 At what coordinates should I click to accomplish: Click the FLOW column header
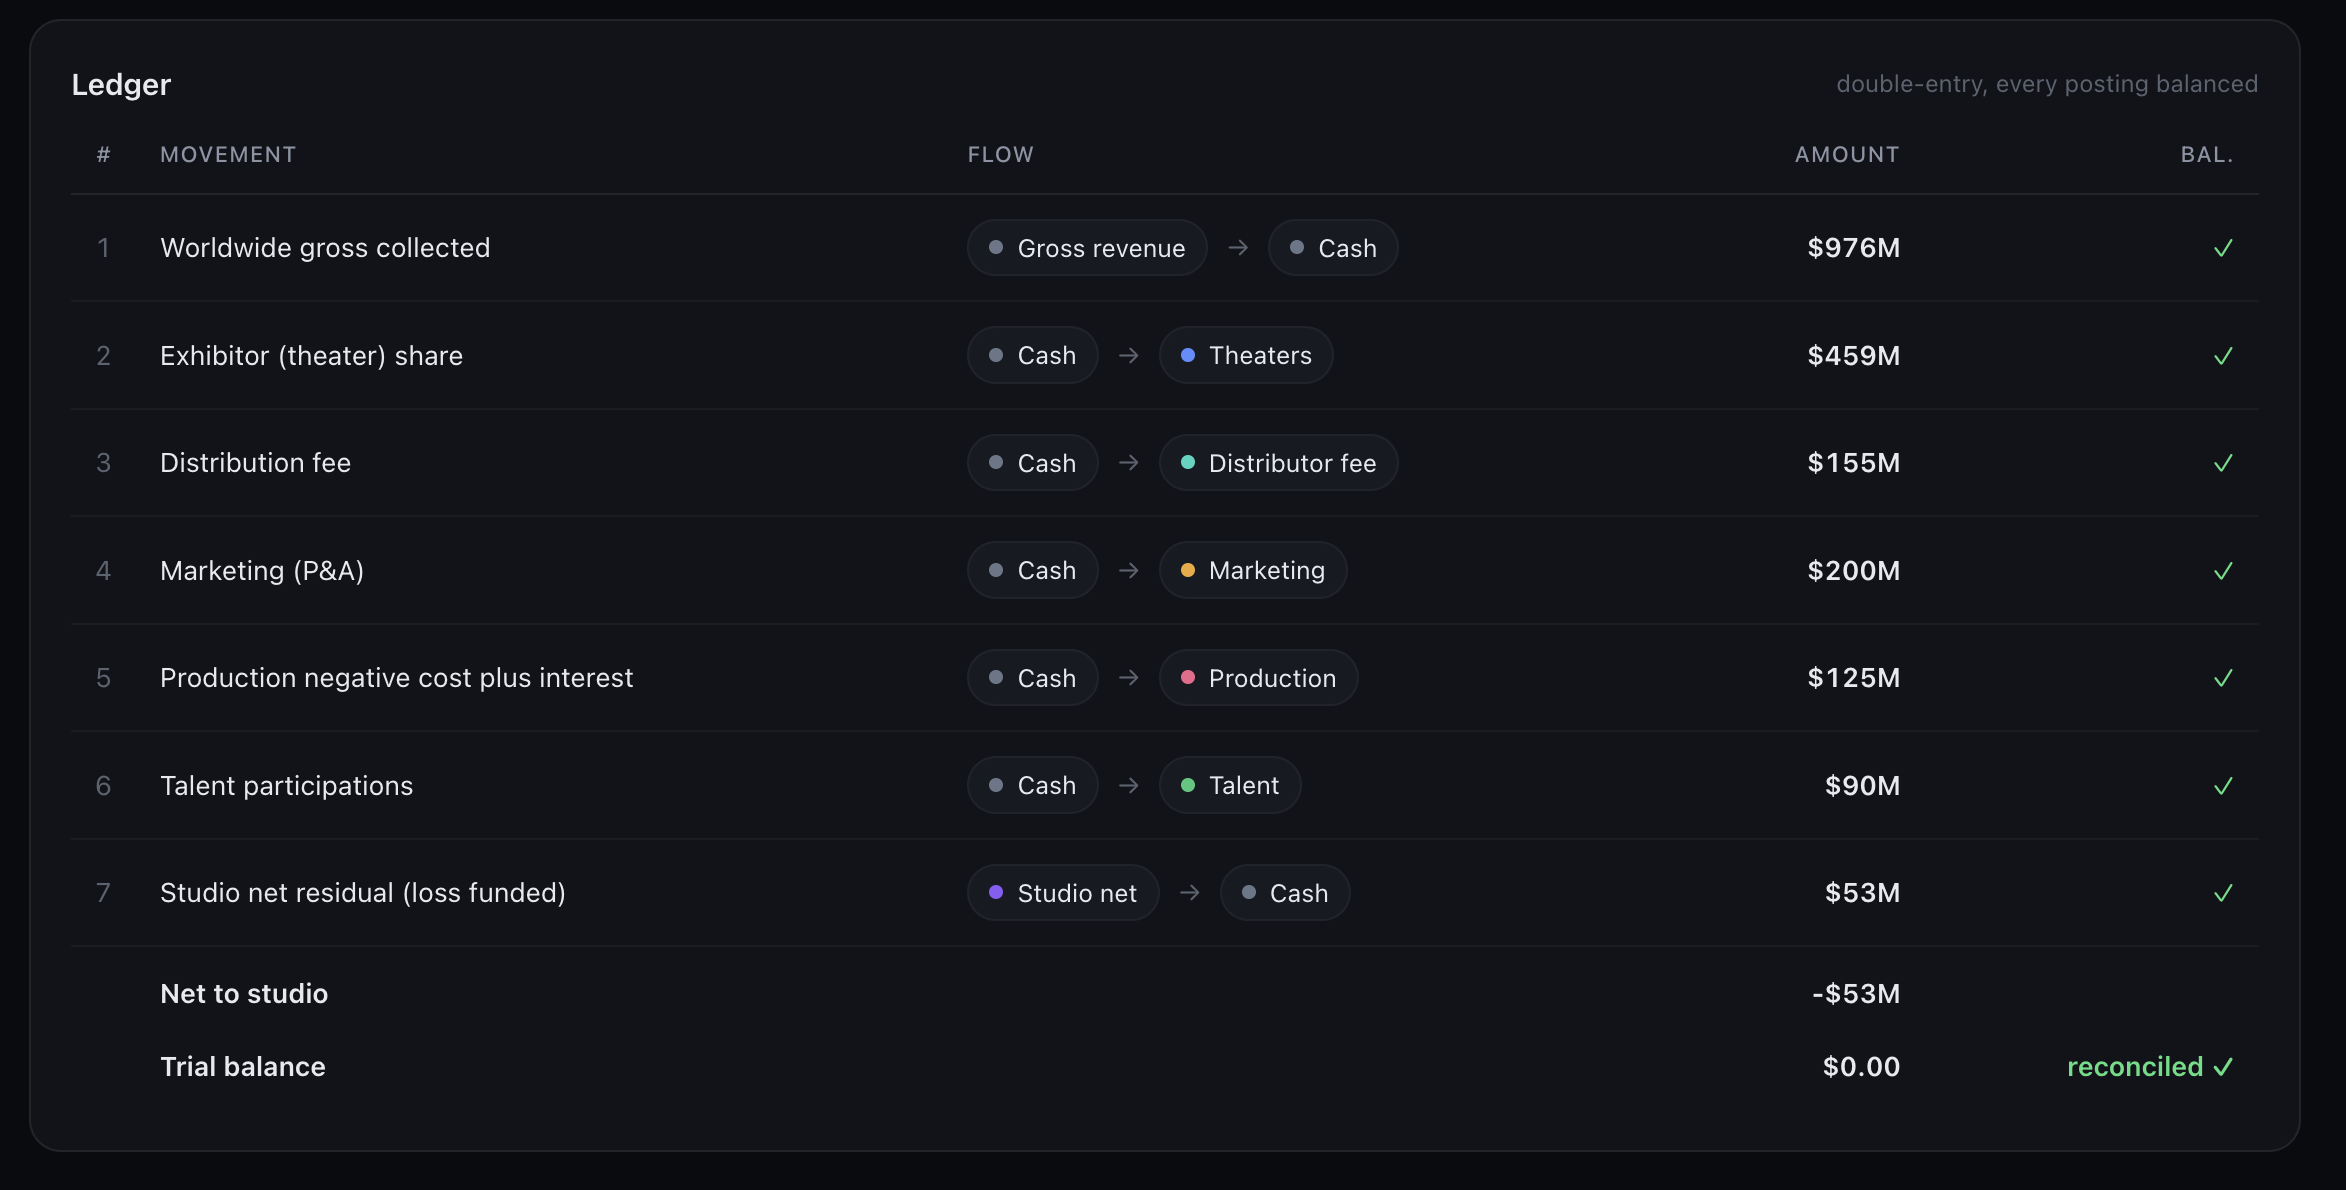click(1001, 155)
